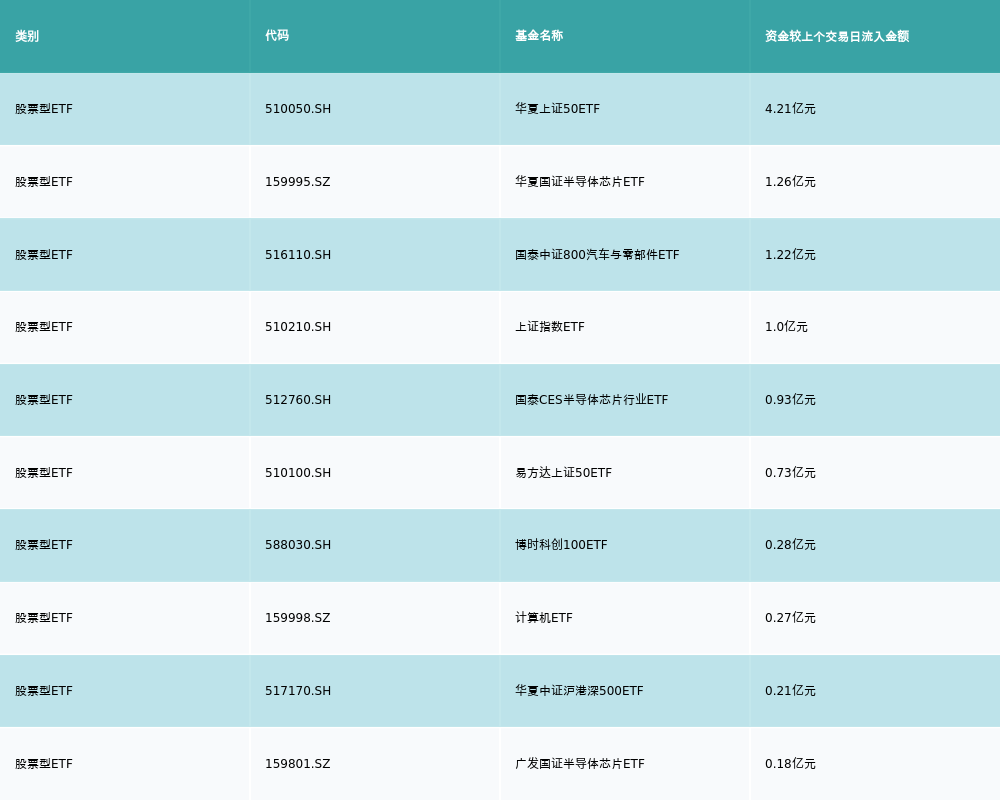Click the 0.93亿元 value
This screenshot has width=1000, height=800.
[x=790, y=400]
